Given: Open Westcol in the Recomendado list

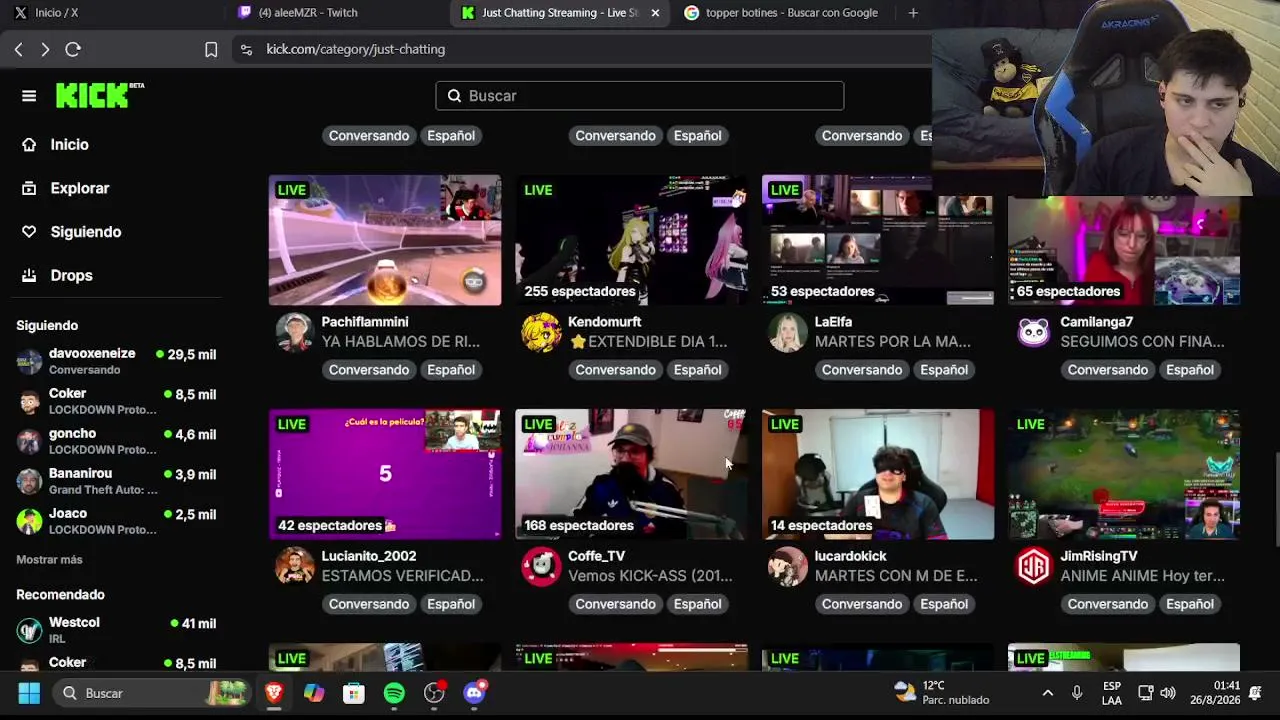Looking at the screenshot, I should (116, 630).
